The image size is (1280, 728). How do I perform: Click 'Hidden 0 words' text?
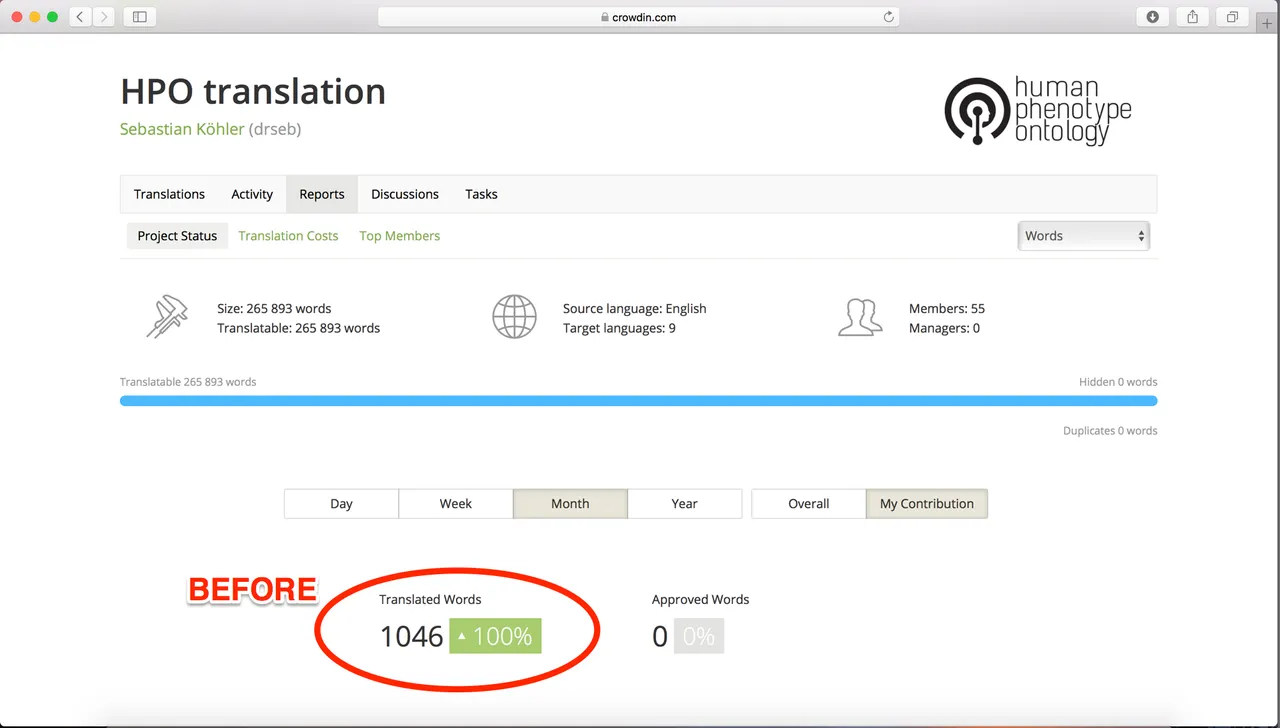point(1118,382)
